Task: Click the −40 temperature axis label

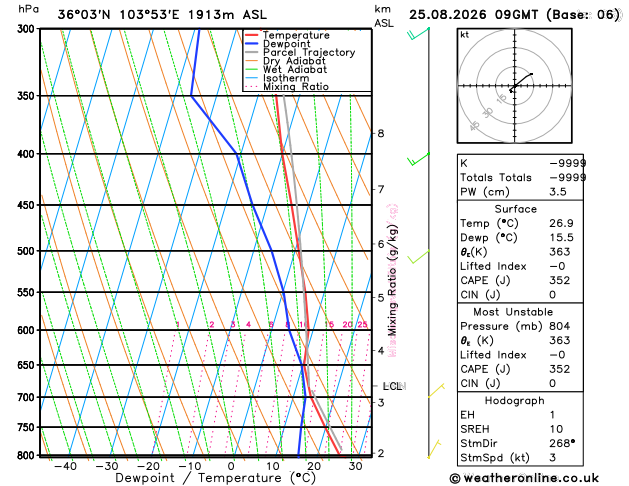Action: (x=65, y=466)
